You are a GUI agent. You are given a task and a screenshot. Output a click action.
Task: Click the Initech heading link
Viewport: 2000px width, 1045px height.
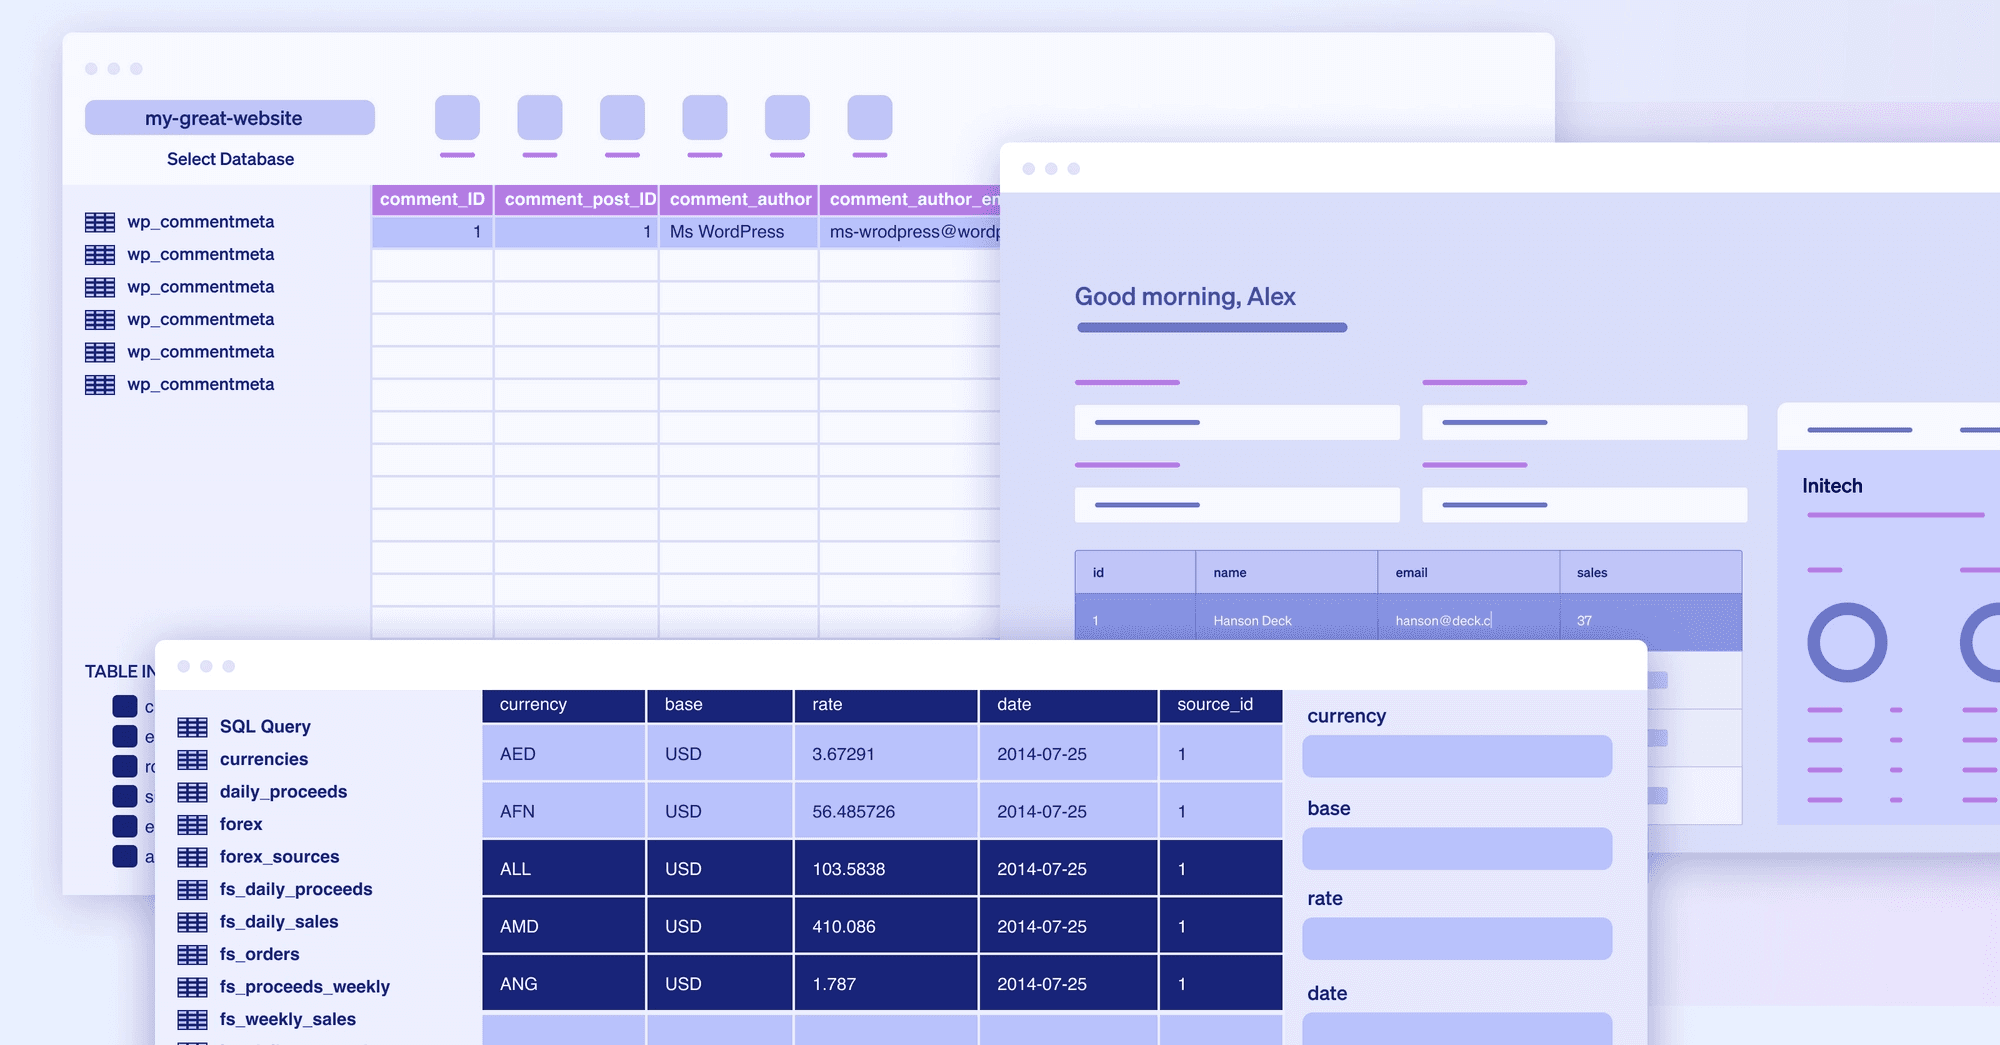click(1833, 486)
